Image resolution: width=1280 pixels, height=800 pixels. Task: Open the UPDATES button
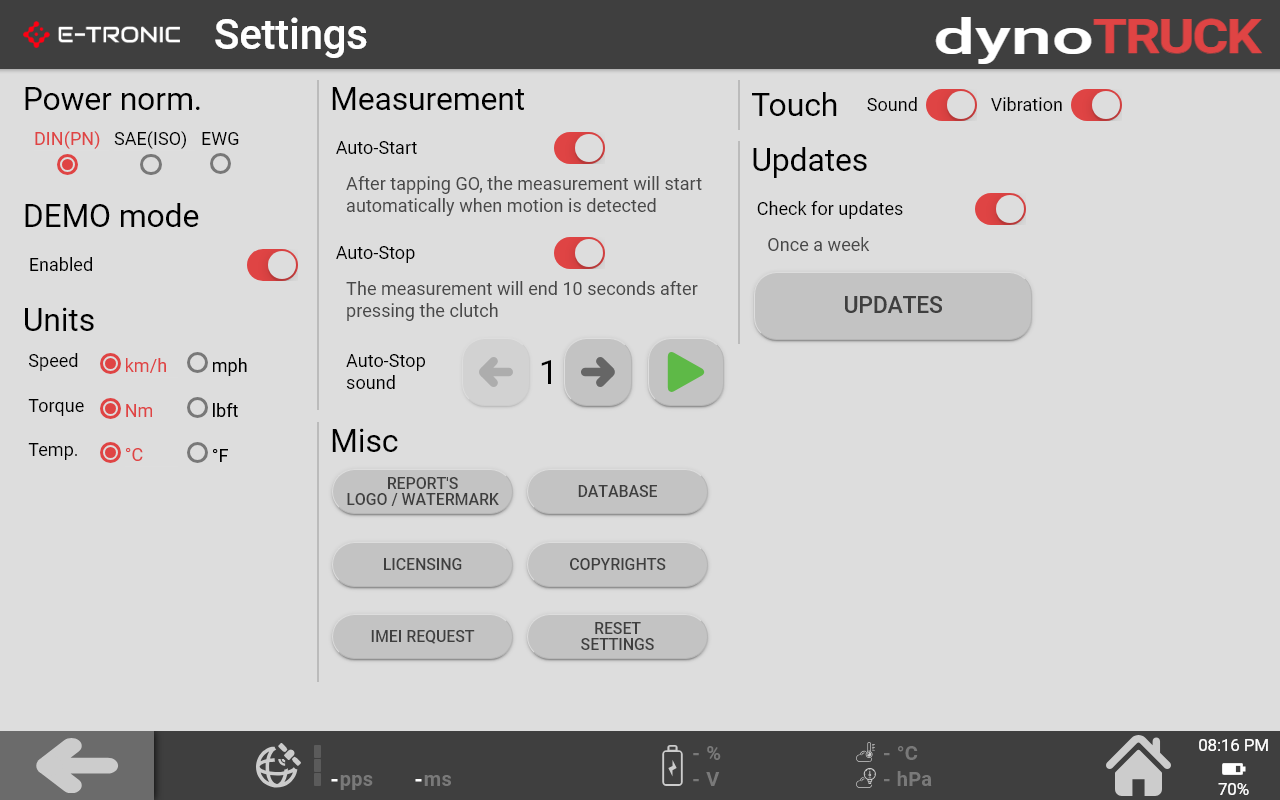(893, 306)
